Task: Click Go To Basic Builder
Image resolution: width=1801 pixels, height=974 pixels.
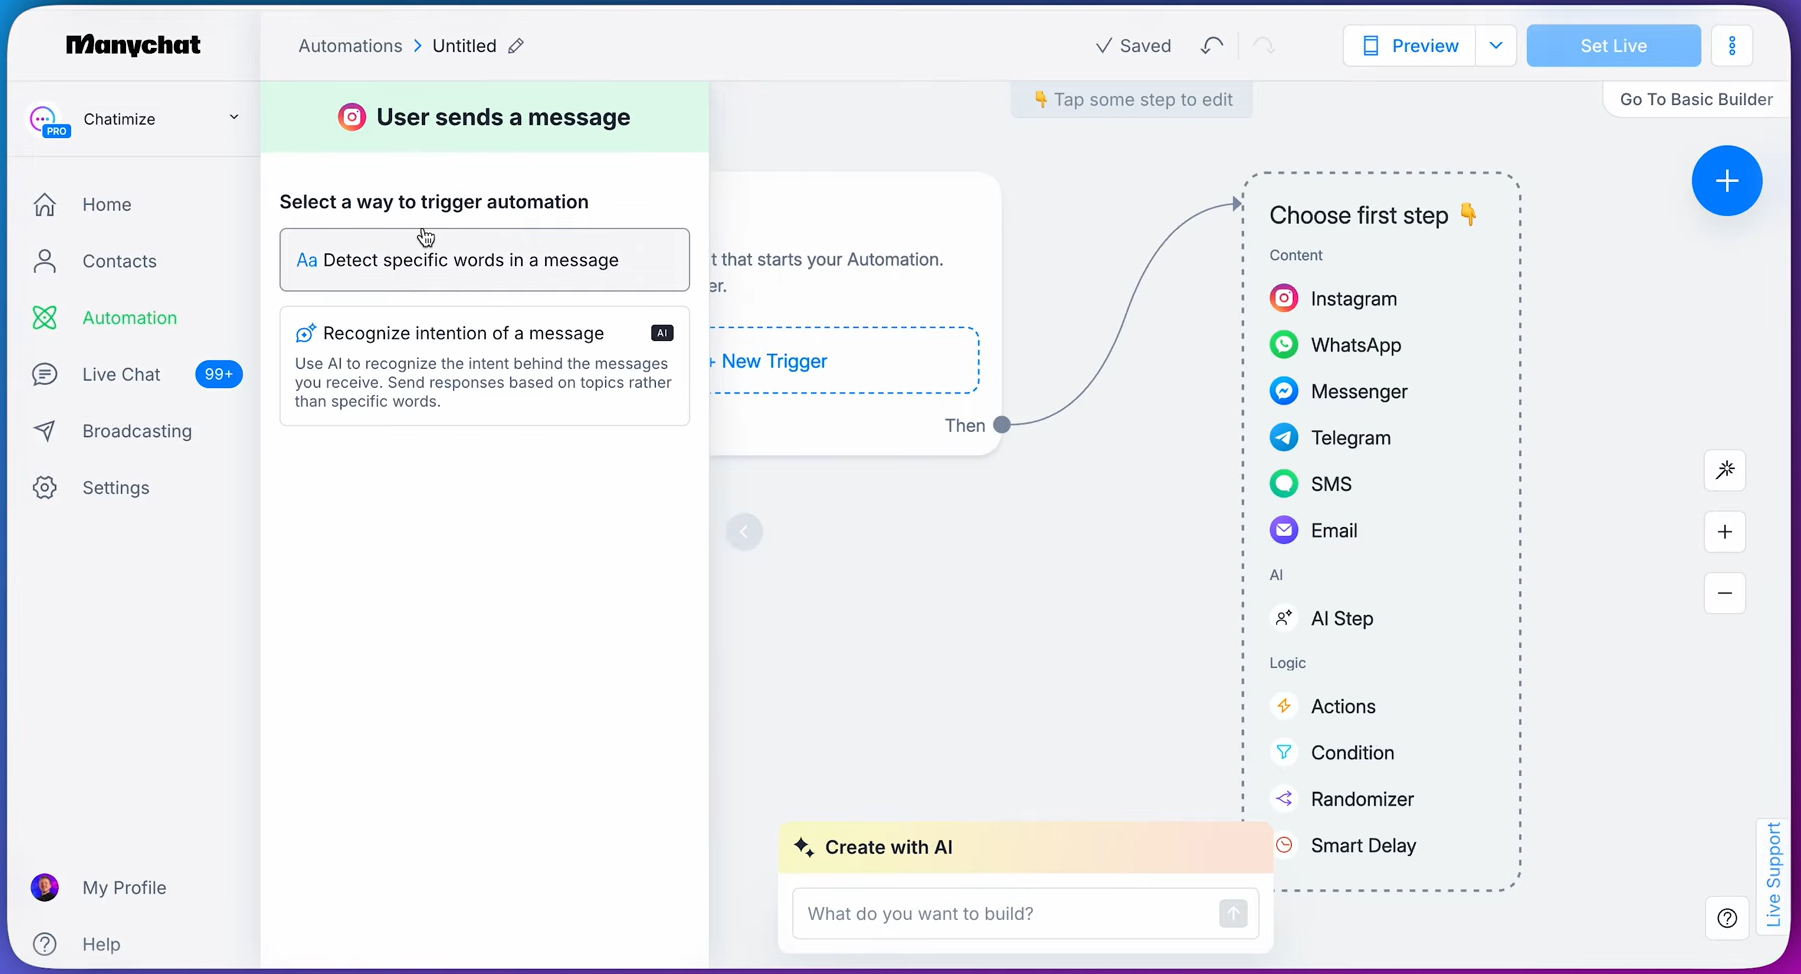Action: (x=1696, y=99)
